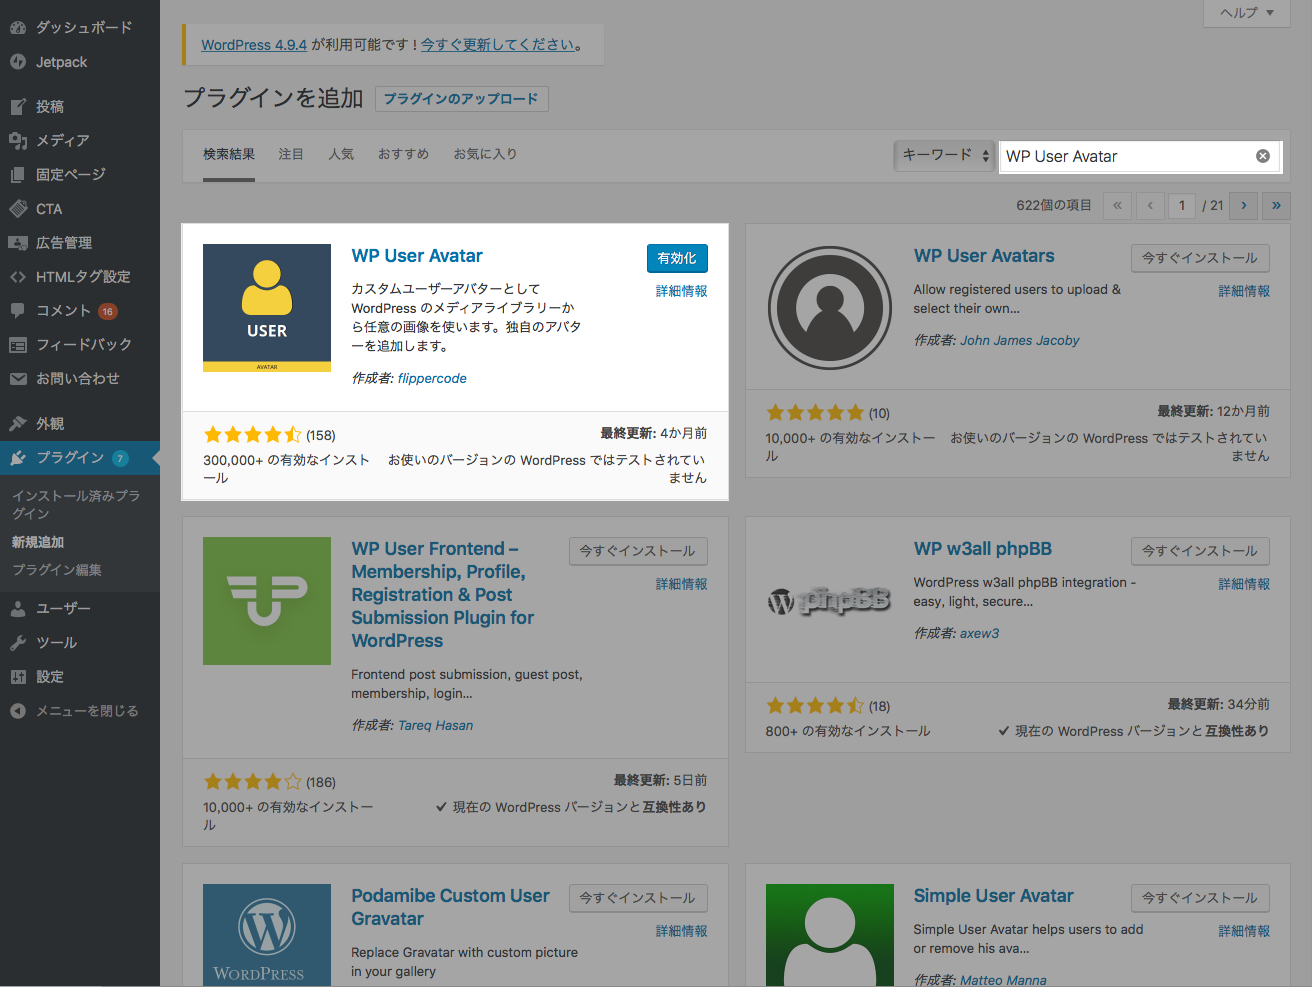Click the WordPress 4.9.4 update link

[254, 45]
